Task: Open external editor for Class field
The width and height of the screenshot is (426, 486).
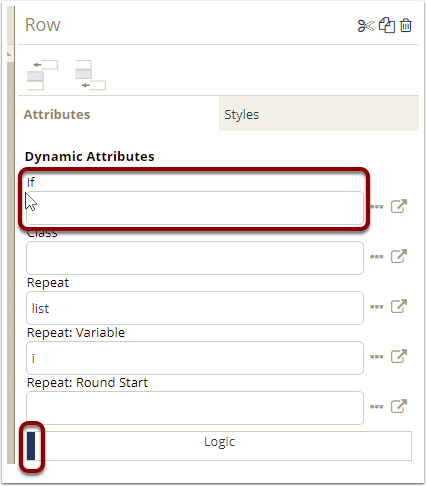Action: pyautogui.click(x=399, y=256)
